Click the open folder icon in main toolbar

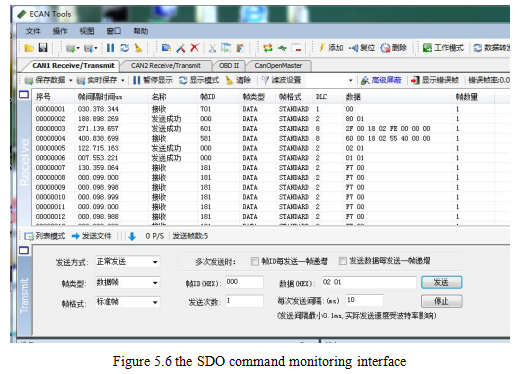point(29,48)
